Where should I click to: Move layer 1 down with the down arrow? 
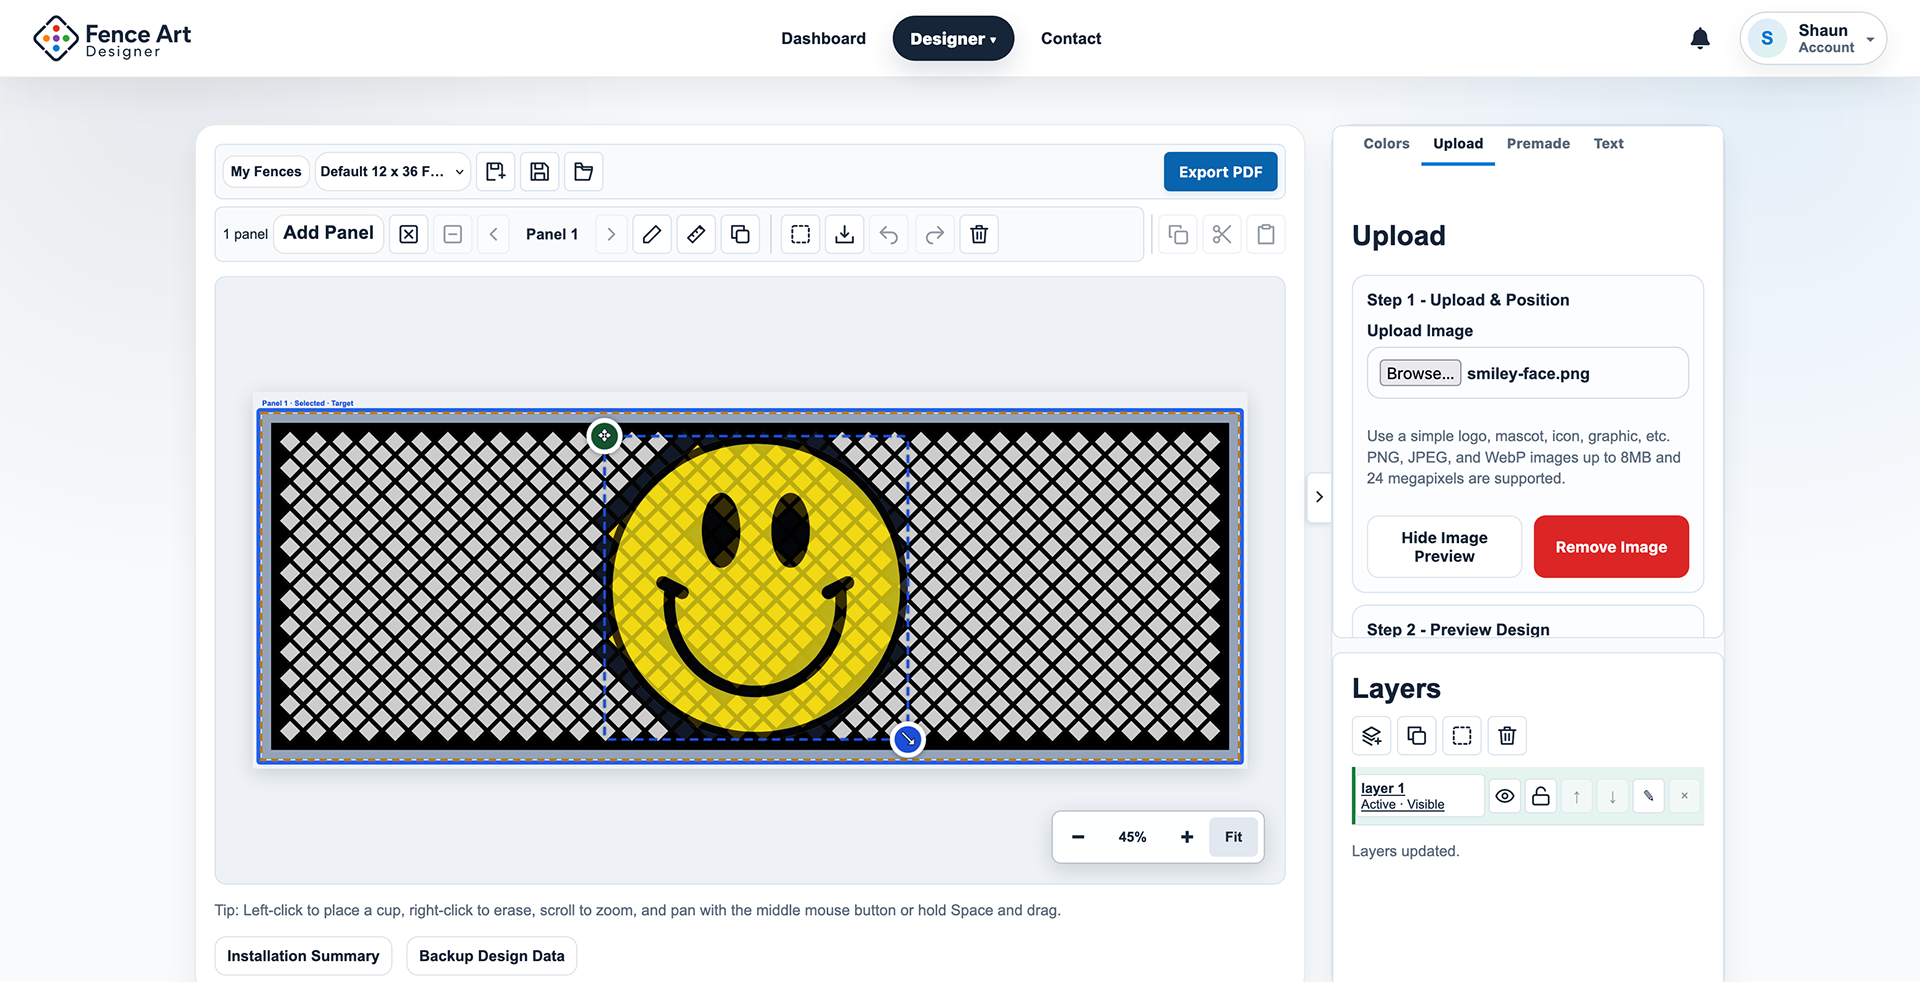point(1613,797)
